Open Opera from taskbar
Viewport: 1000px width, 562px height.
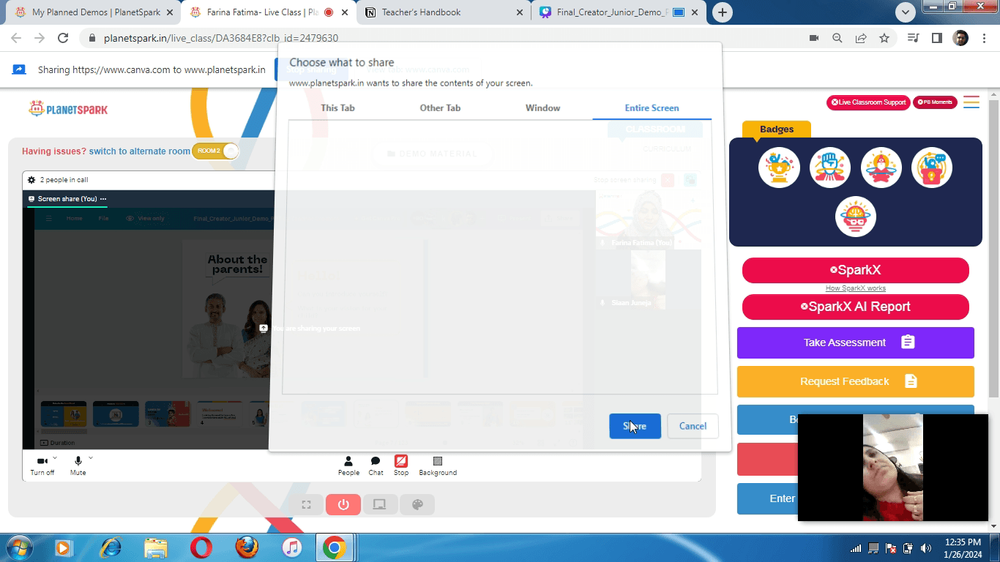coord(201,548)
